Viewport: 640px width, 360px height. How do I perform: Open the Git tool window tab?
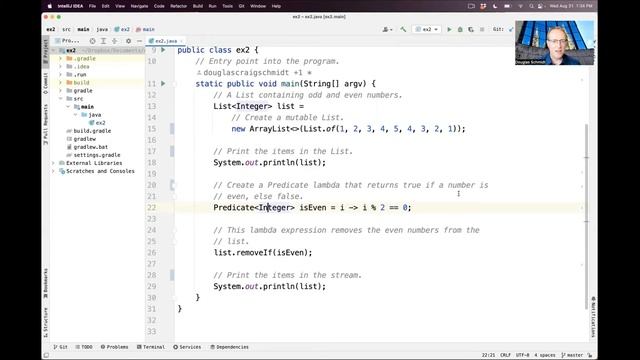point(60,347)
